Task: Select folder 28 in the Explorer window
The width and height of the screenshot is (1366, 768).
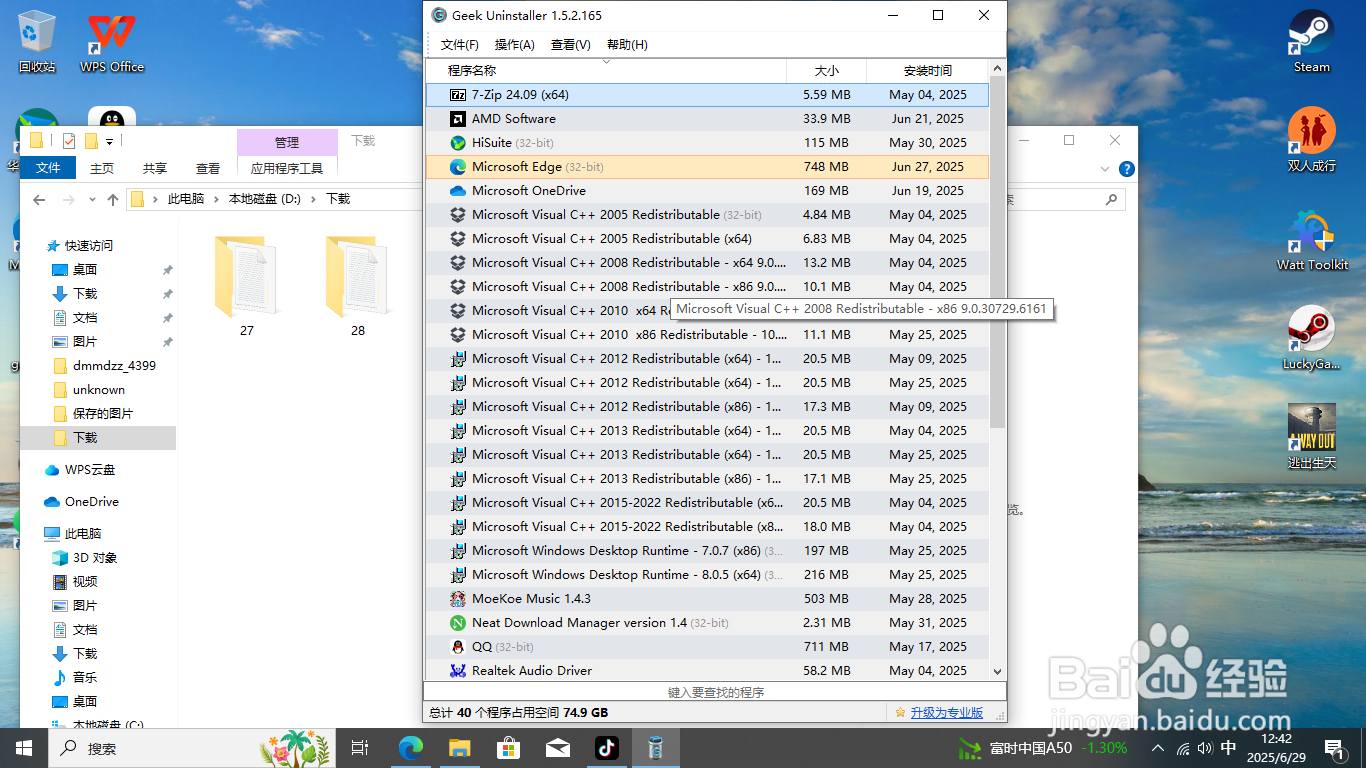Action: click(357, 286)
